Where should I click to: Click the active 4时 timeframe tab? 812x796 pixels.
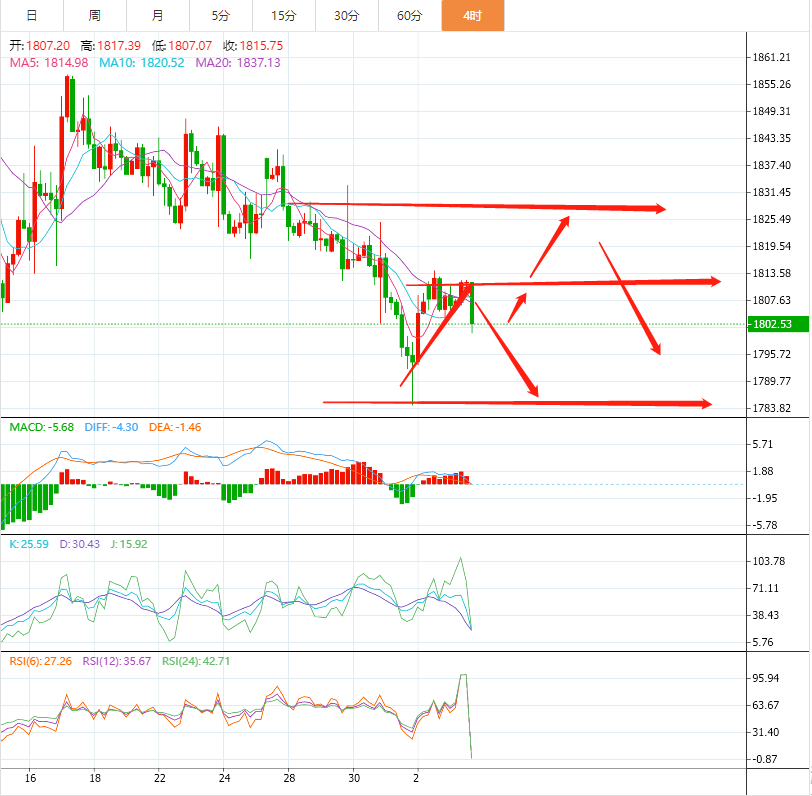coord(473,16)
